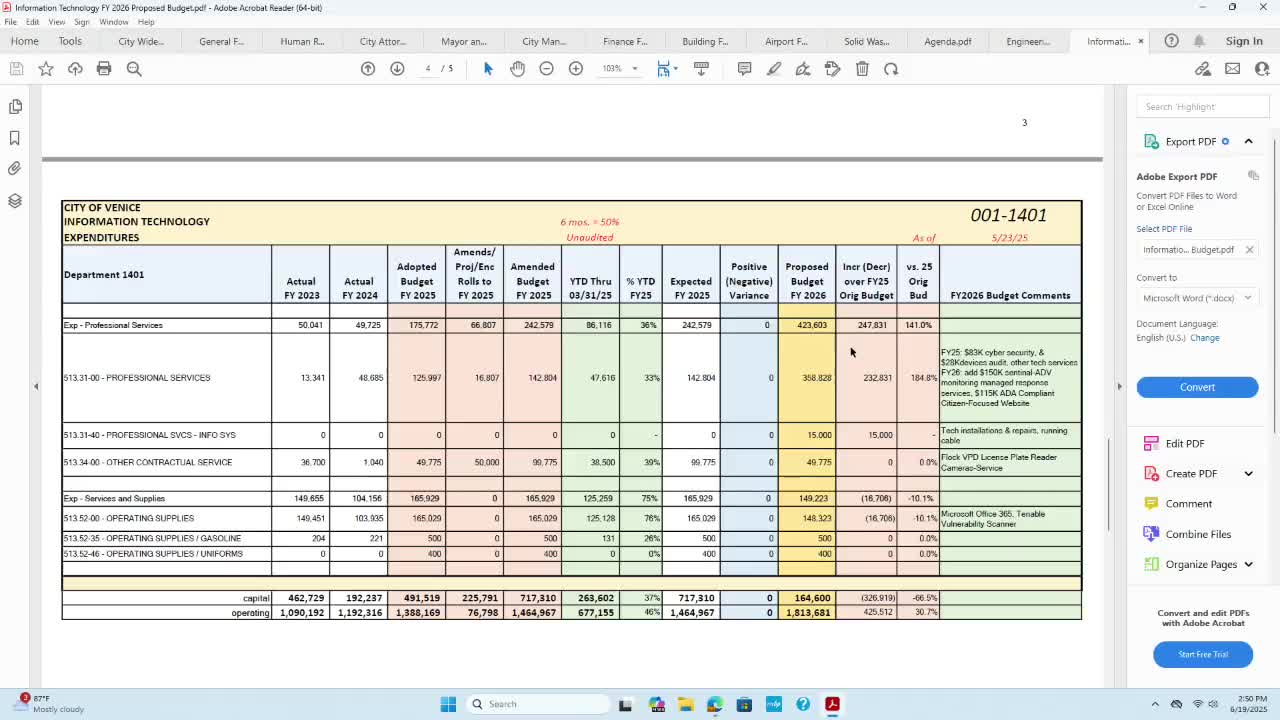The height and width of the screenshot is (720, 1280).
Task: Choose the selection arrow tool
Action: click(x=488, y=68)
